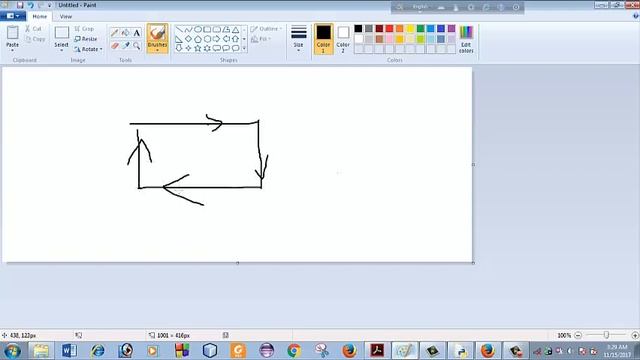
Task: Click the Crop button
Action: click(84, 29)
